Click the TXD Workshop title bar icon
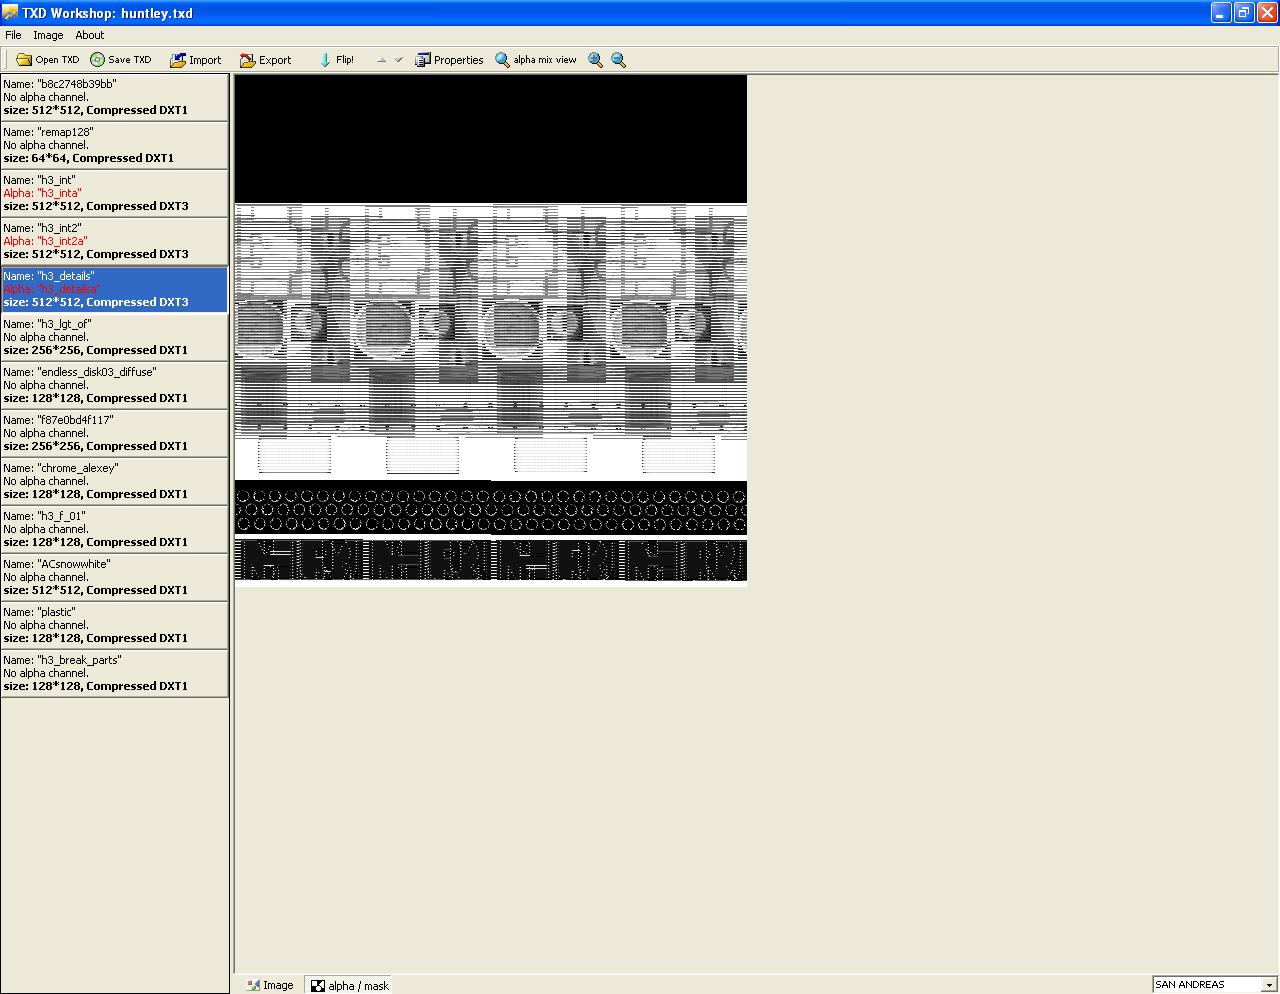 pyautogui.click(x=11, y=13)
